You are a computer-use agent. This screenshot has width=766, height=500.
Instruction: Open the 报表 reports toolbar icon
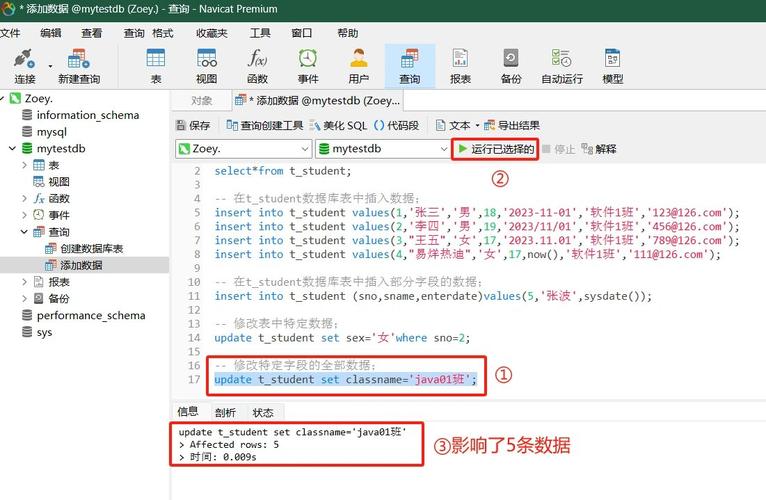460,66
